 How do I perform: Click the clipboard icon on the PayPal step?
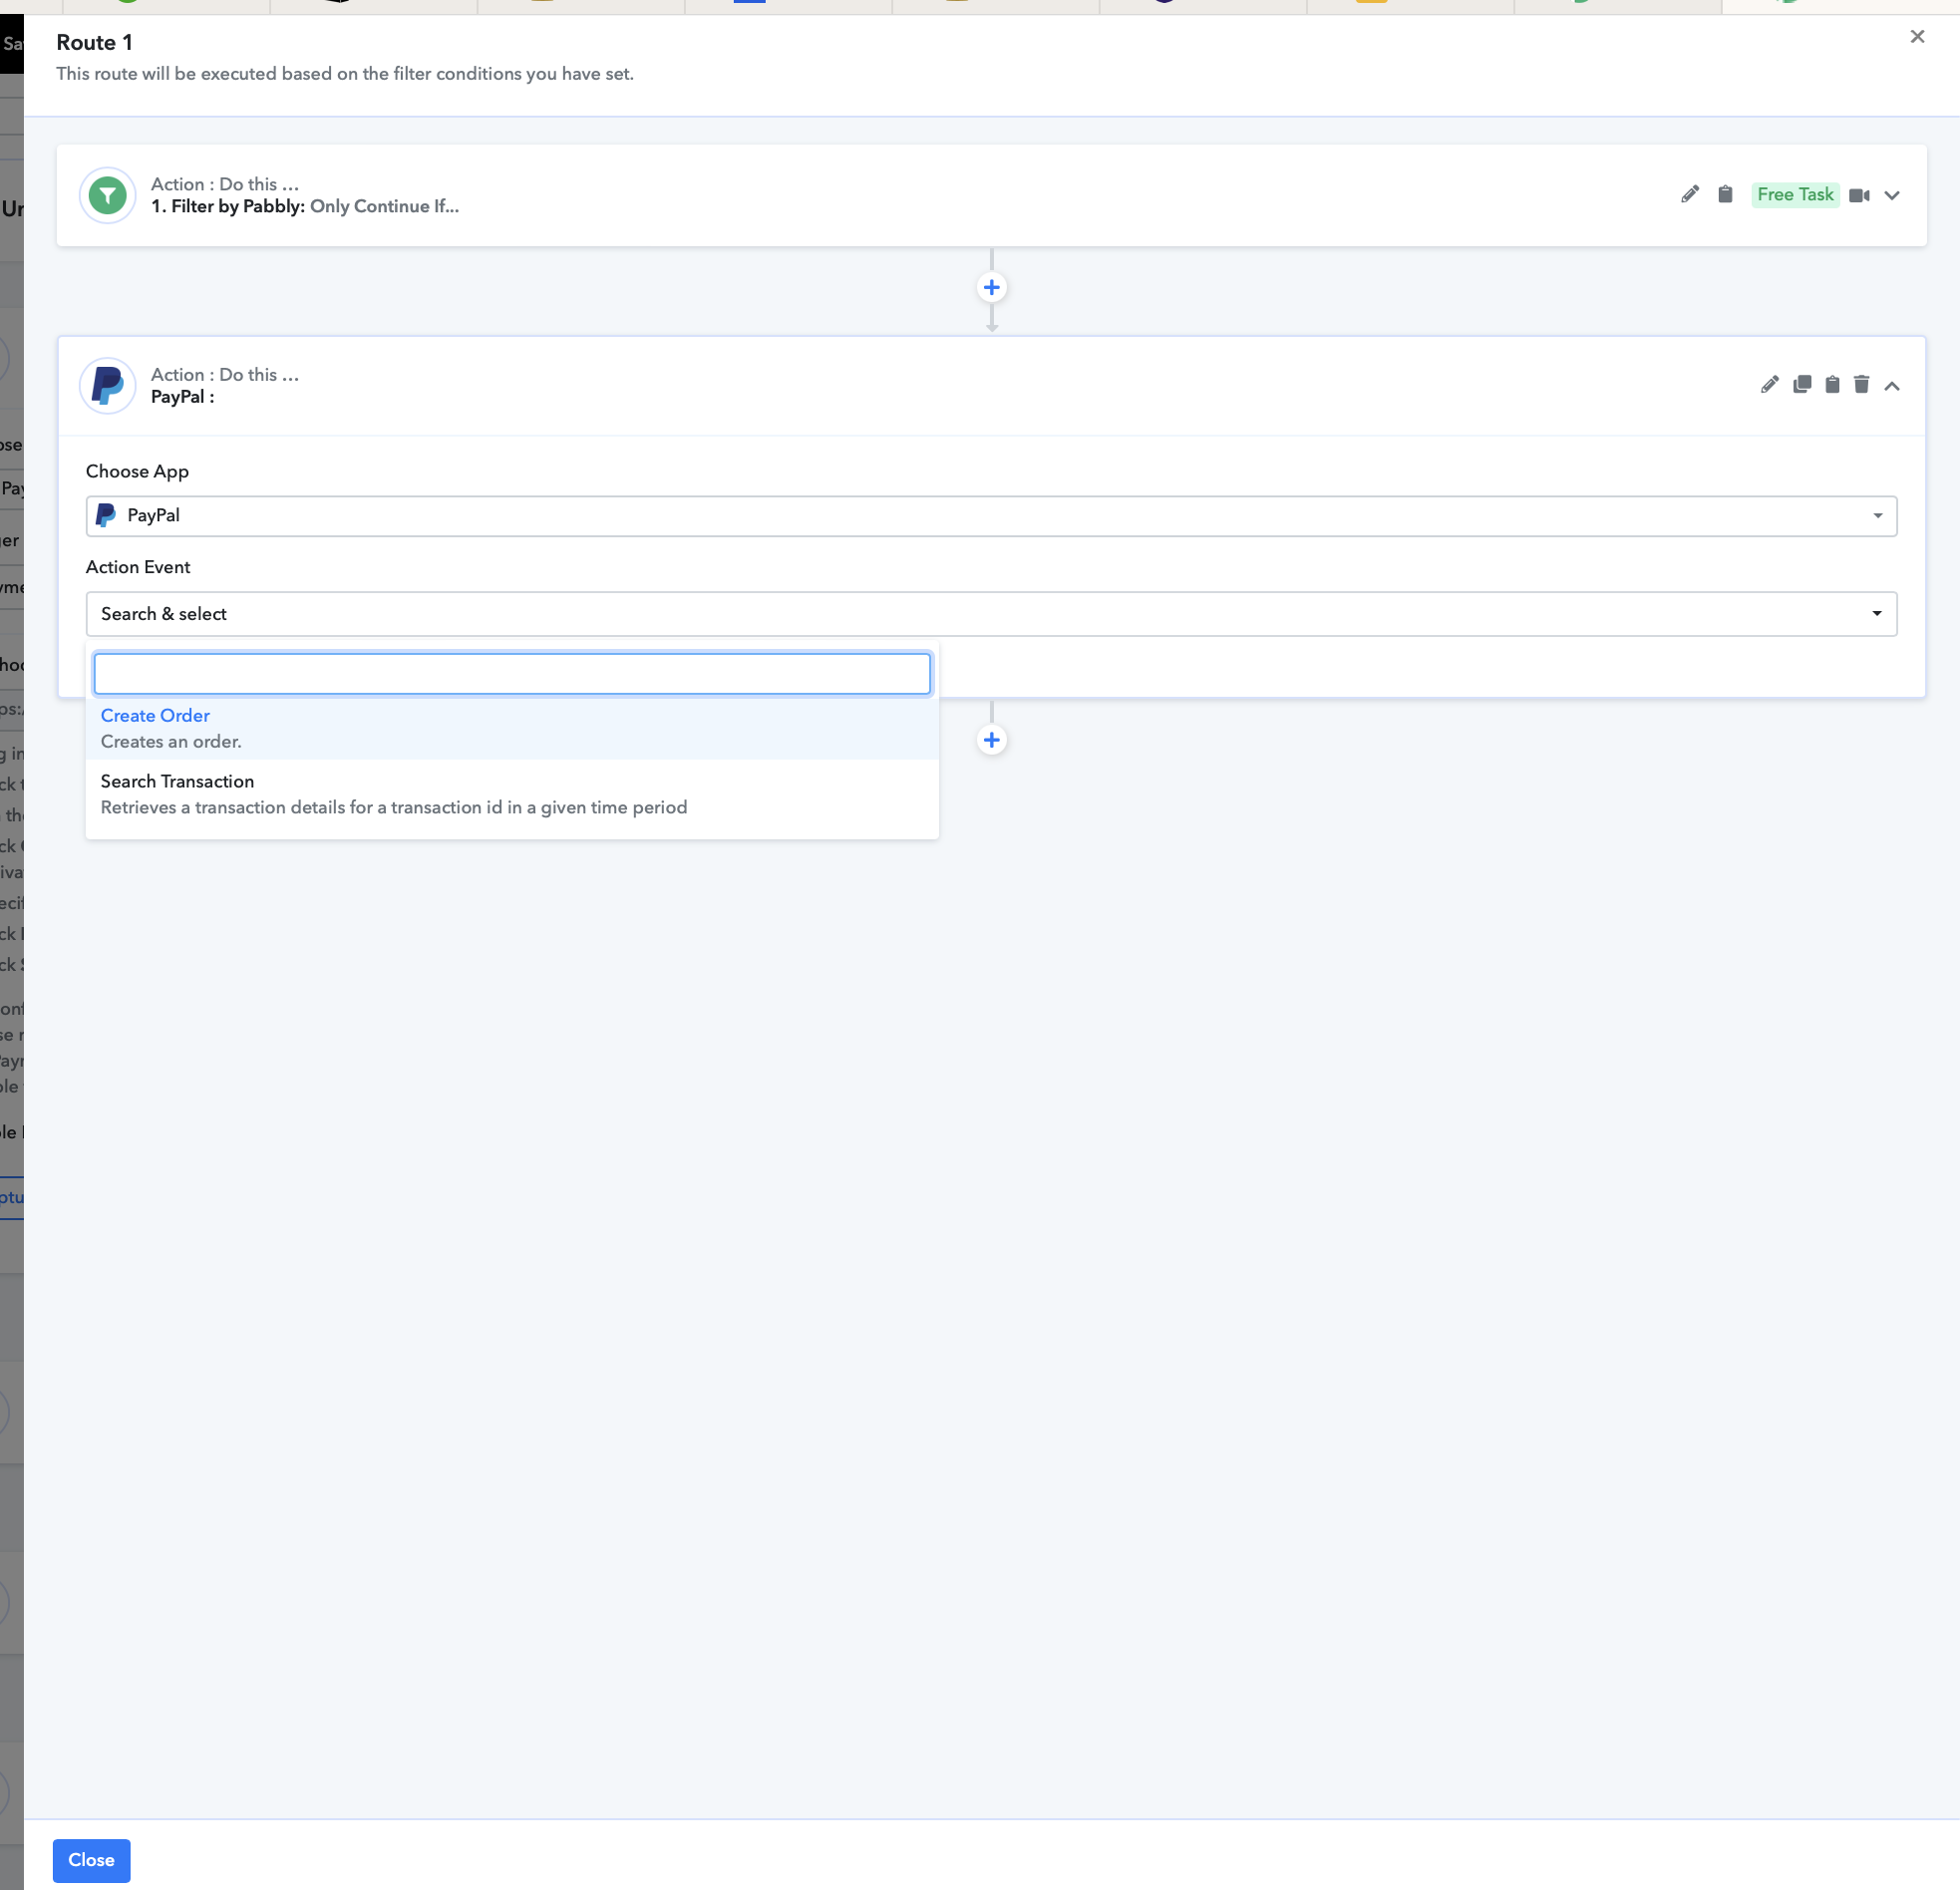coord(1832,384)
